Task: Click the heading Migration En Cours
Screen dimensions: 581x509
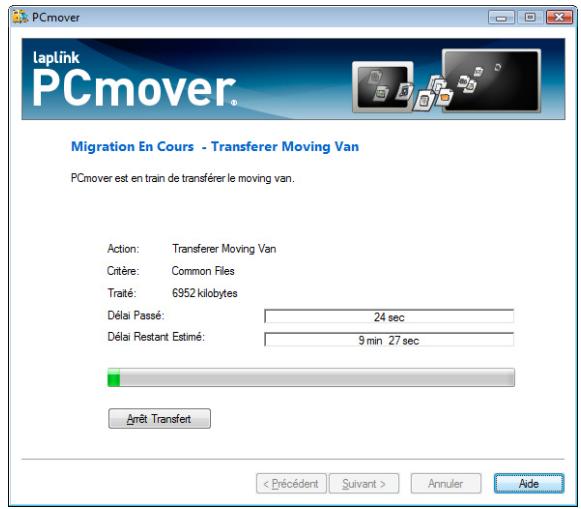Action: 132,147
